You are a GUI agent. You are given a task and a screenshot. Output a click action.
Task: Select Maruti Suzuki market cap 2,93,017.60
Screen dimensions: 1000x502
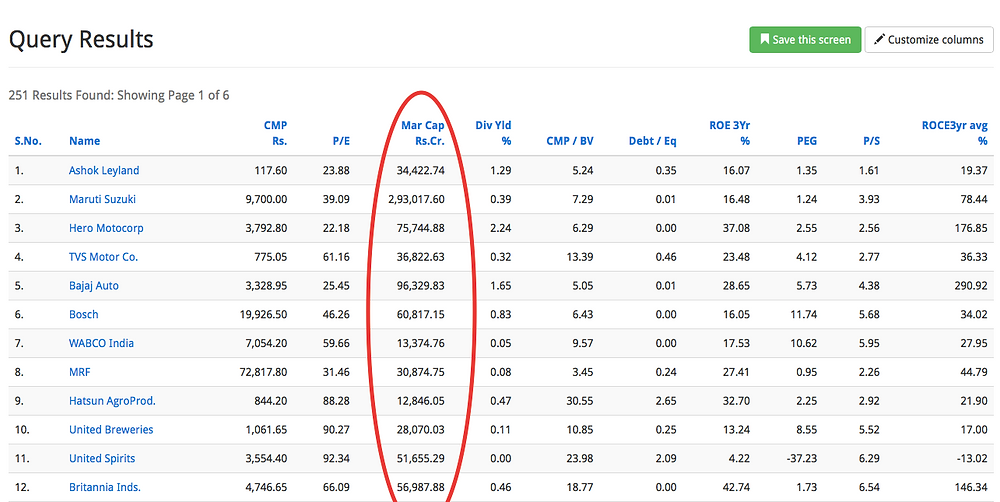click(x=416, y=199)
